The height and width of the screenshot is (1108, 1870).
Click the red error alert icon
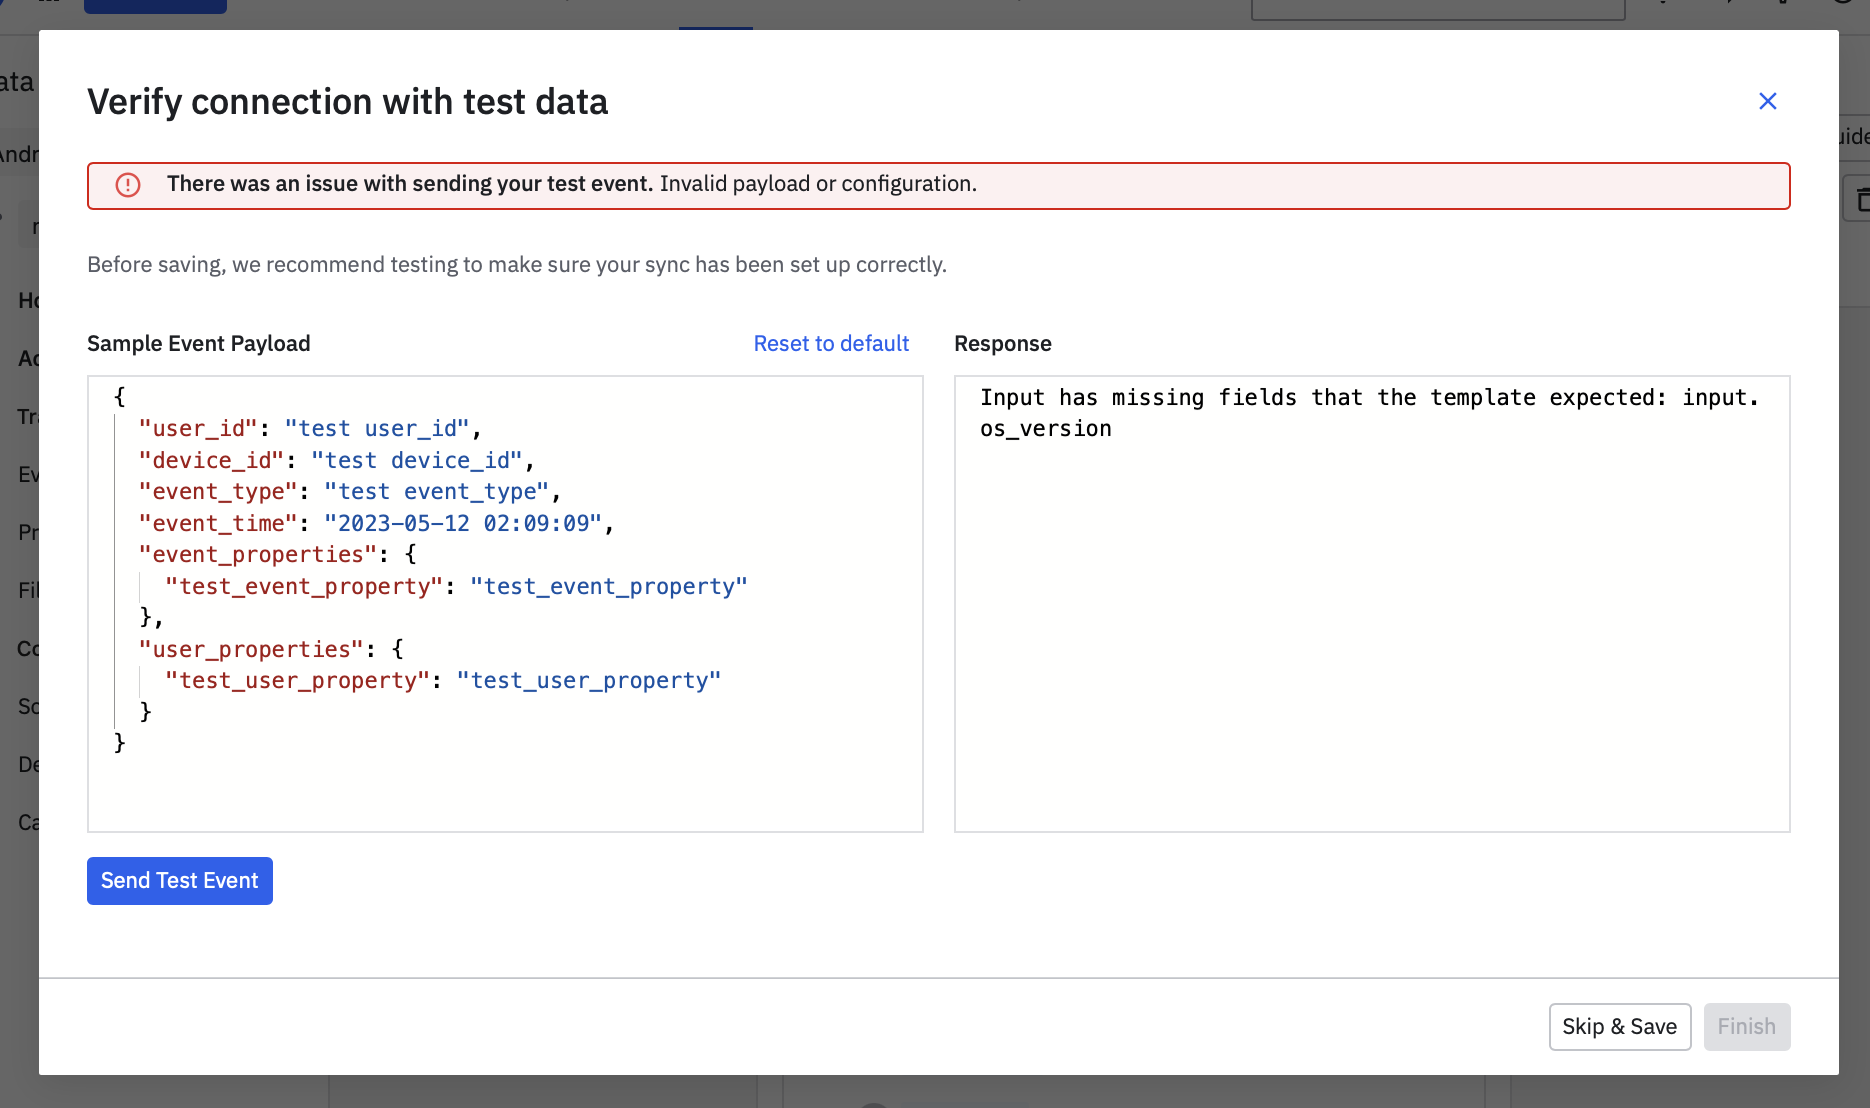[x=128, y=185]
